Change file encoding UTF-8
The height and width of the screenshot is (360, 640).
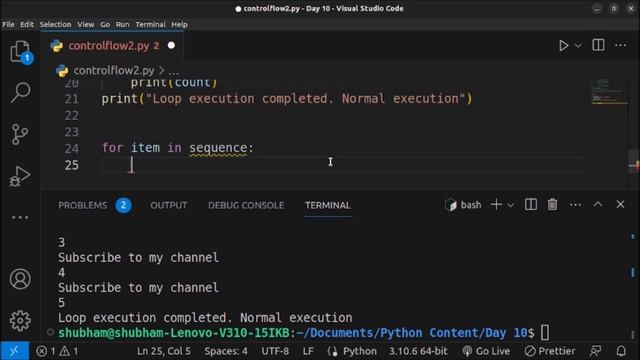coord(275,351)
